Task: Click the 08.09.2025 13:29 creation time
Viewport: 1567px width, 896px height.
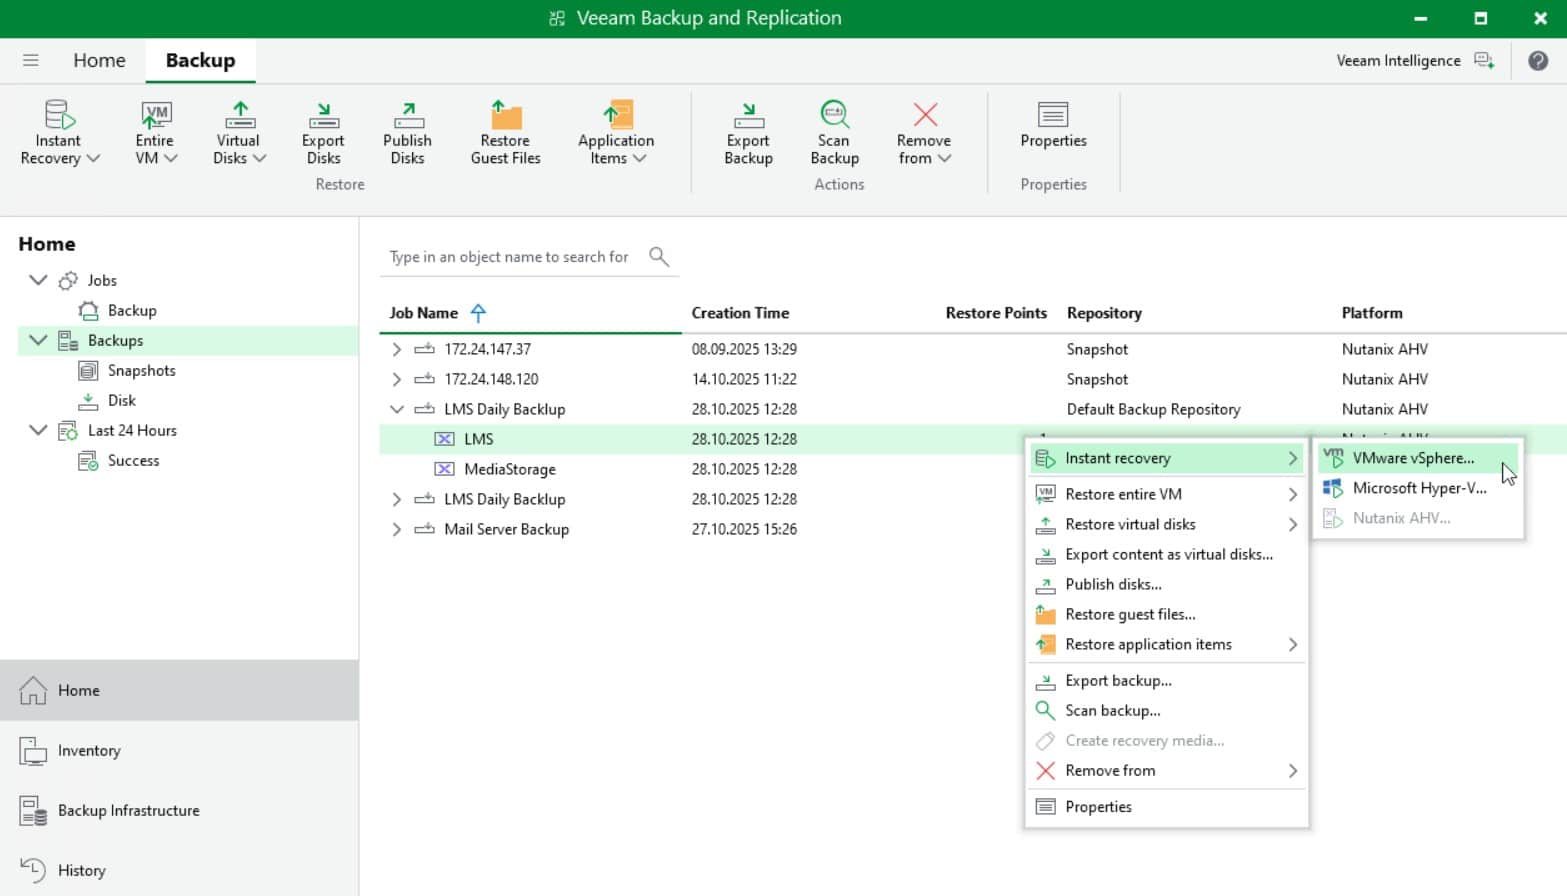Action: 744,349
